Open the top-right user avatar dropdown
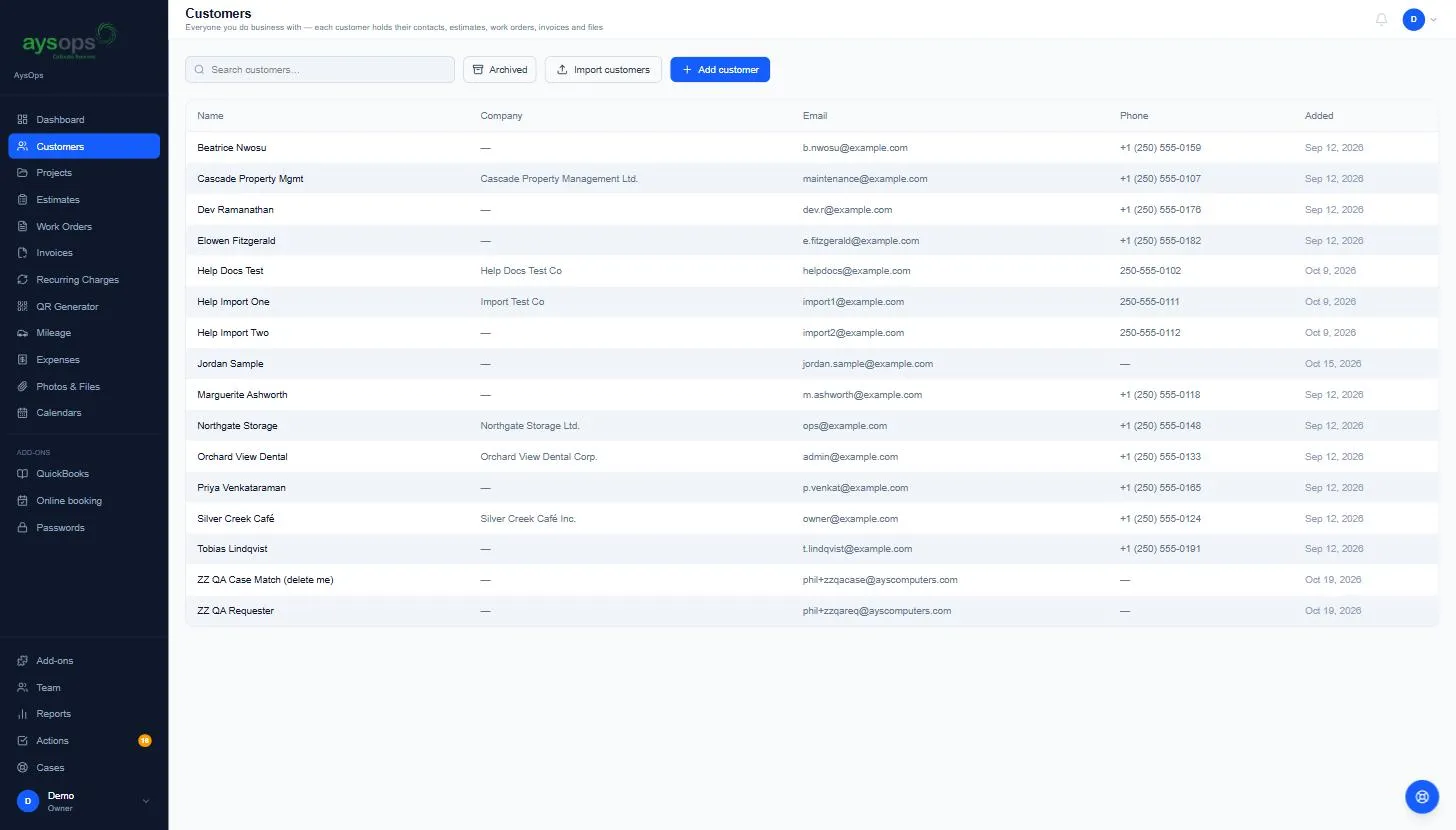 point(1419,19)
